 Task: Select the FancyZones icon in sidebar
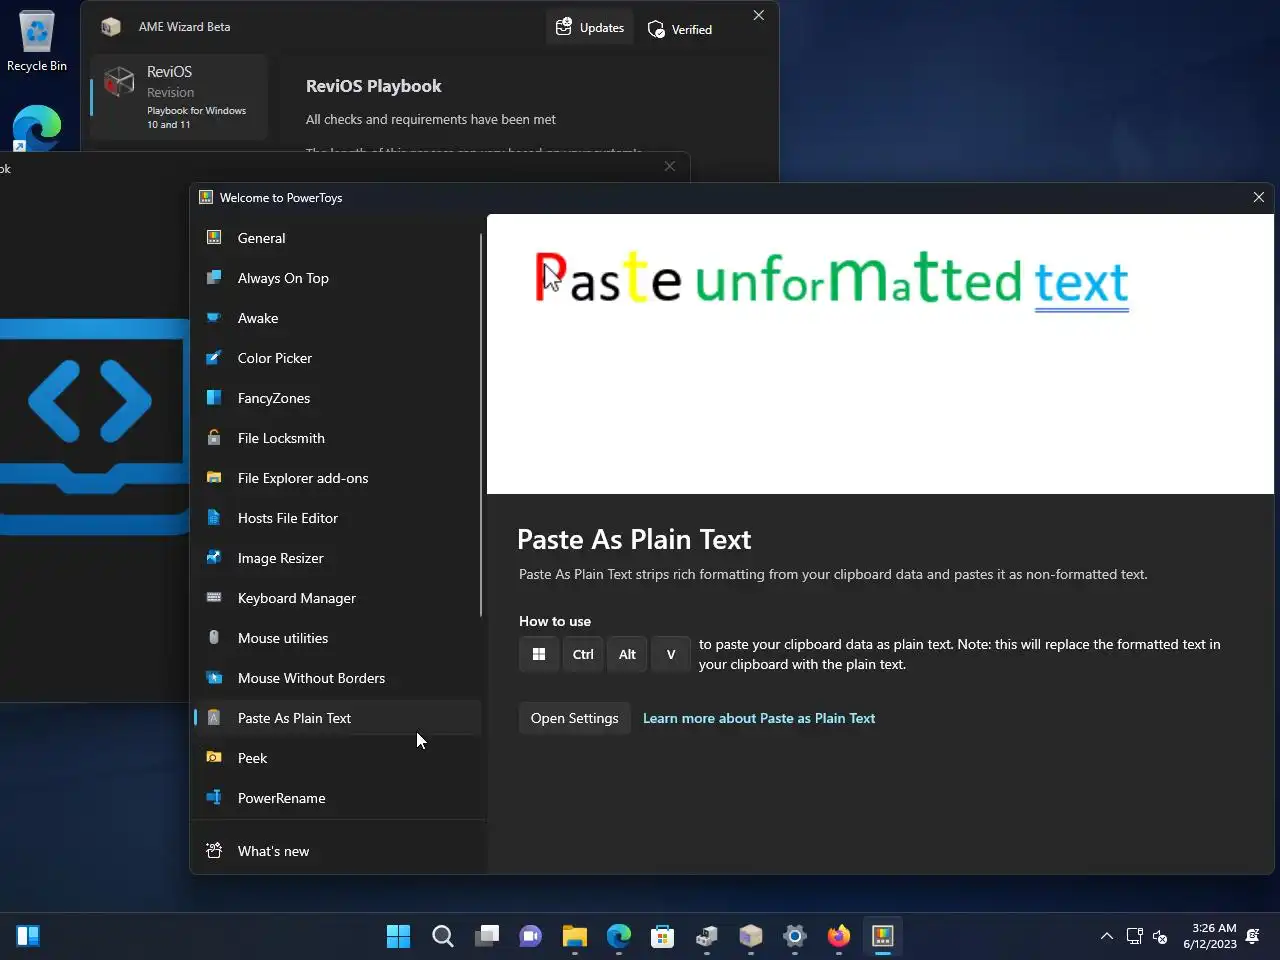pos(214,398)
